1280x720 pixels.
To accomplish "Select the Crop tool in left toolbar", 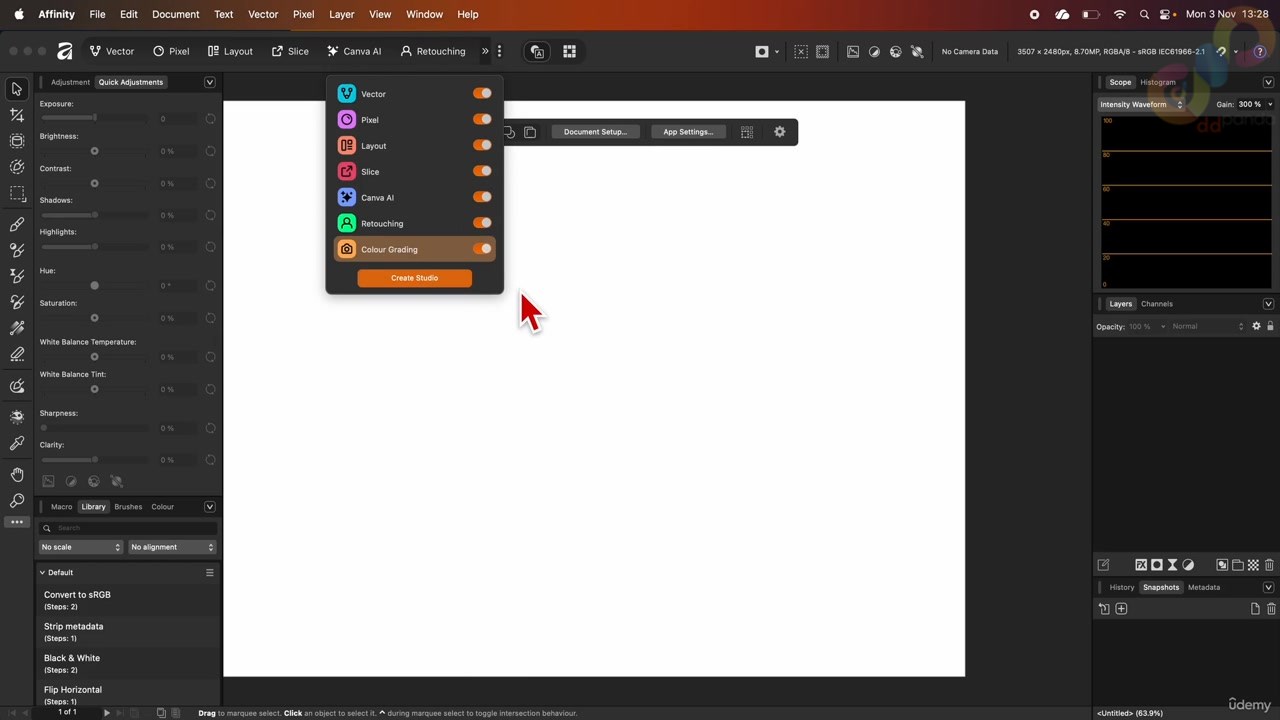I will coord(17,115).
